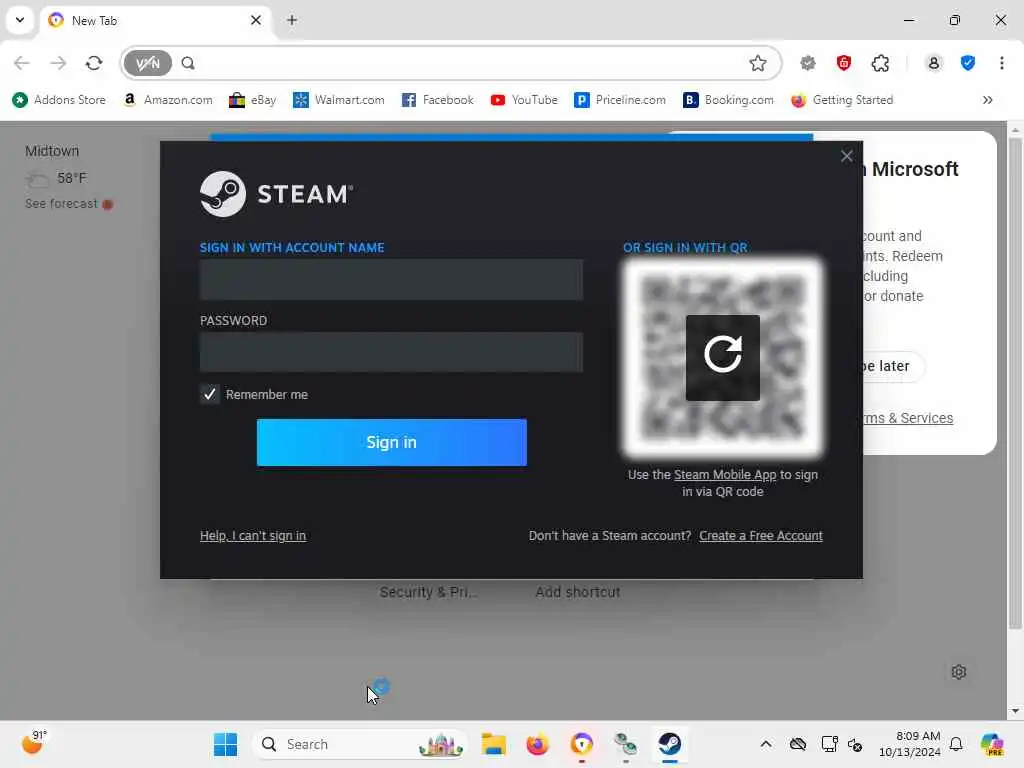The height and width of the screenshot is (768, 1024).
Task: Close the Steam sign-in dialog
Action: pyautogui.click(x=846, y=156)
